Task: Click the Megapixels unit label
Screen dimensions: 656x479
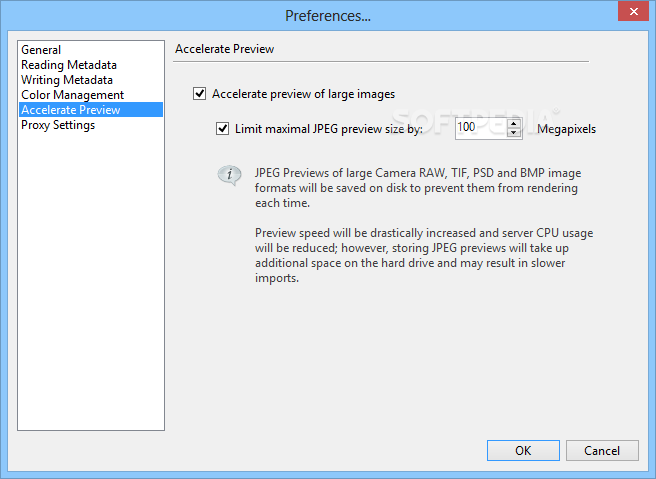Action: [x=566, y=129]
